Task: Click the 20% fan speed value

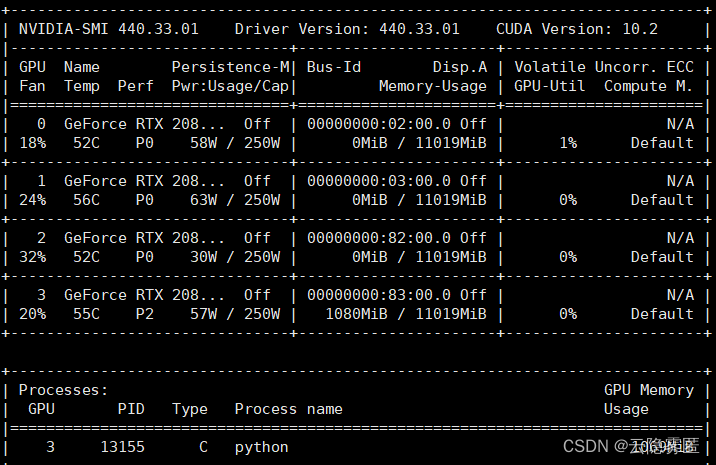Action: pyautogui.click(x=32, y=314)
